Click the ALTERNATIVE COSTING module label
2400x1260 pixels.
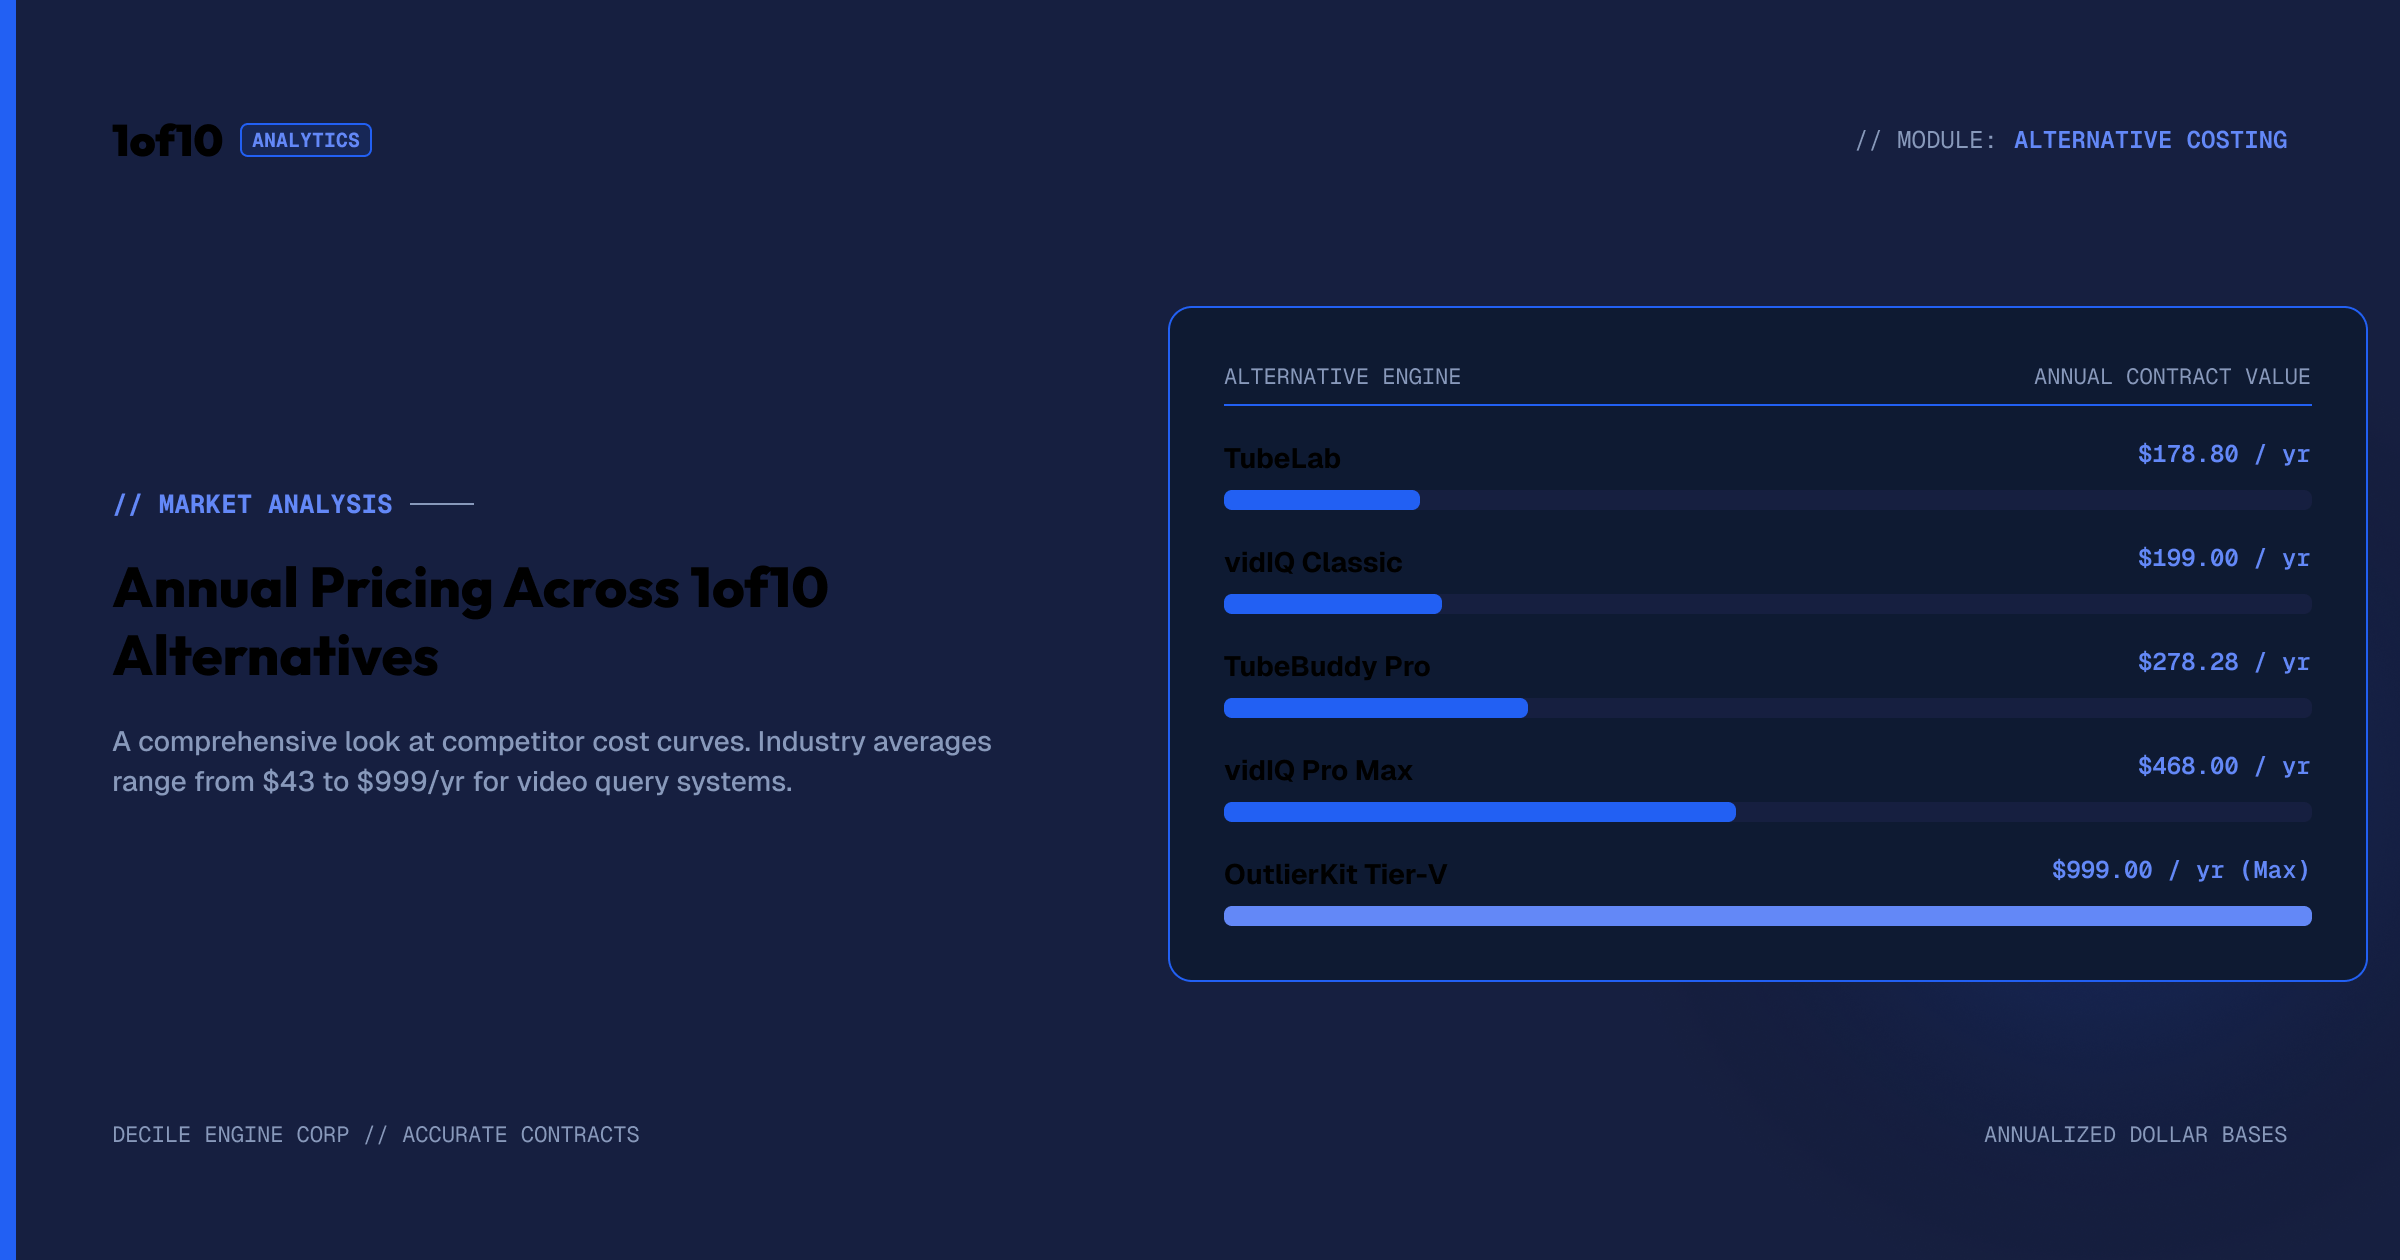(x=2150, y=140)
